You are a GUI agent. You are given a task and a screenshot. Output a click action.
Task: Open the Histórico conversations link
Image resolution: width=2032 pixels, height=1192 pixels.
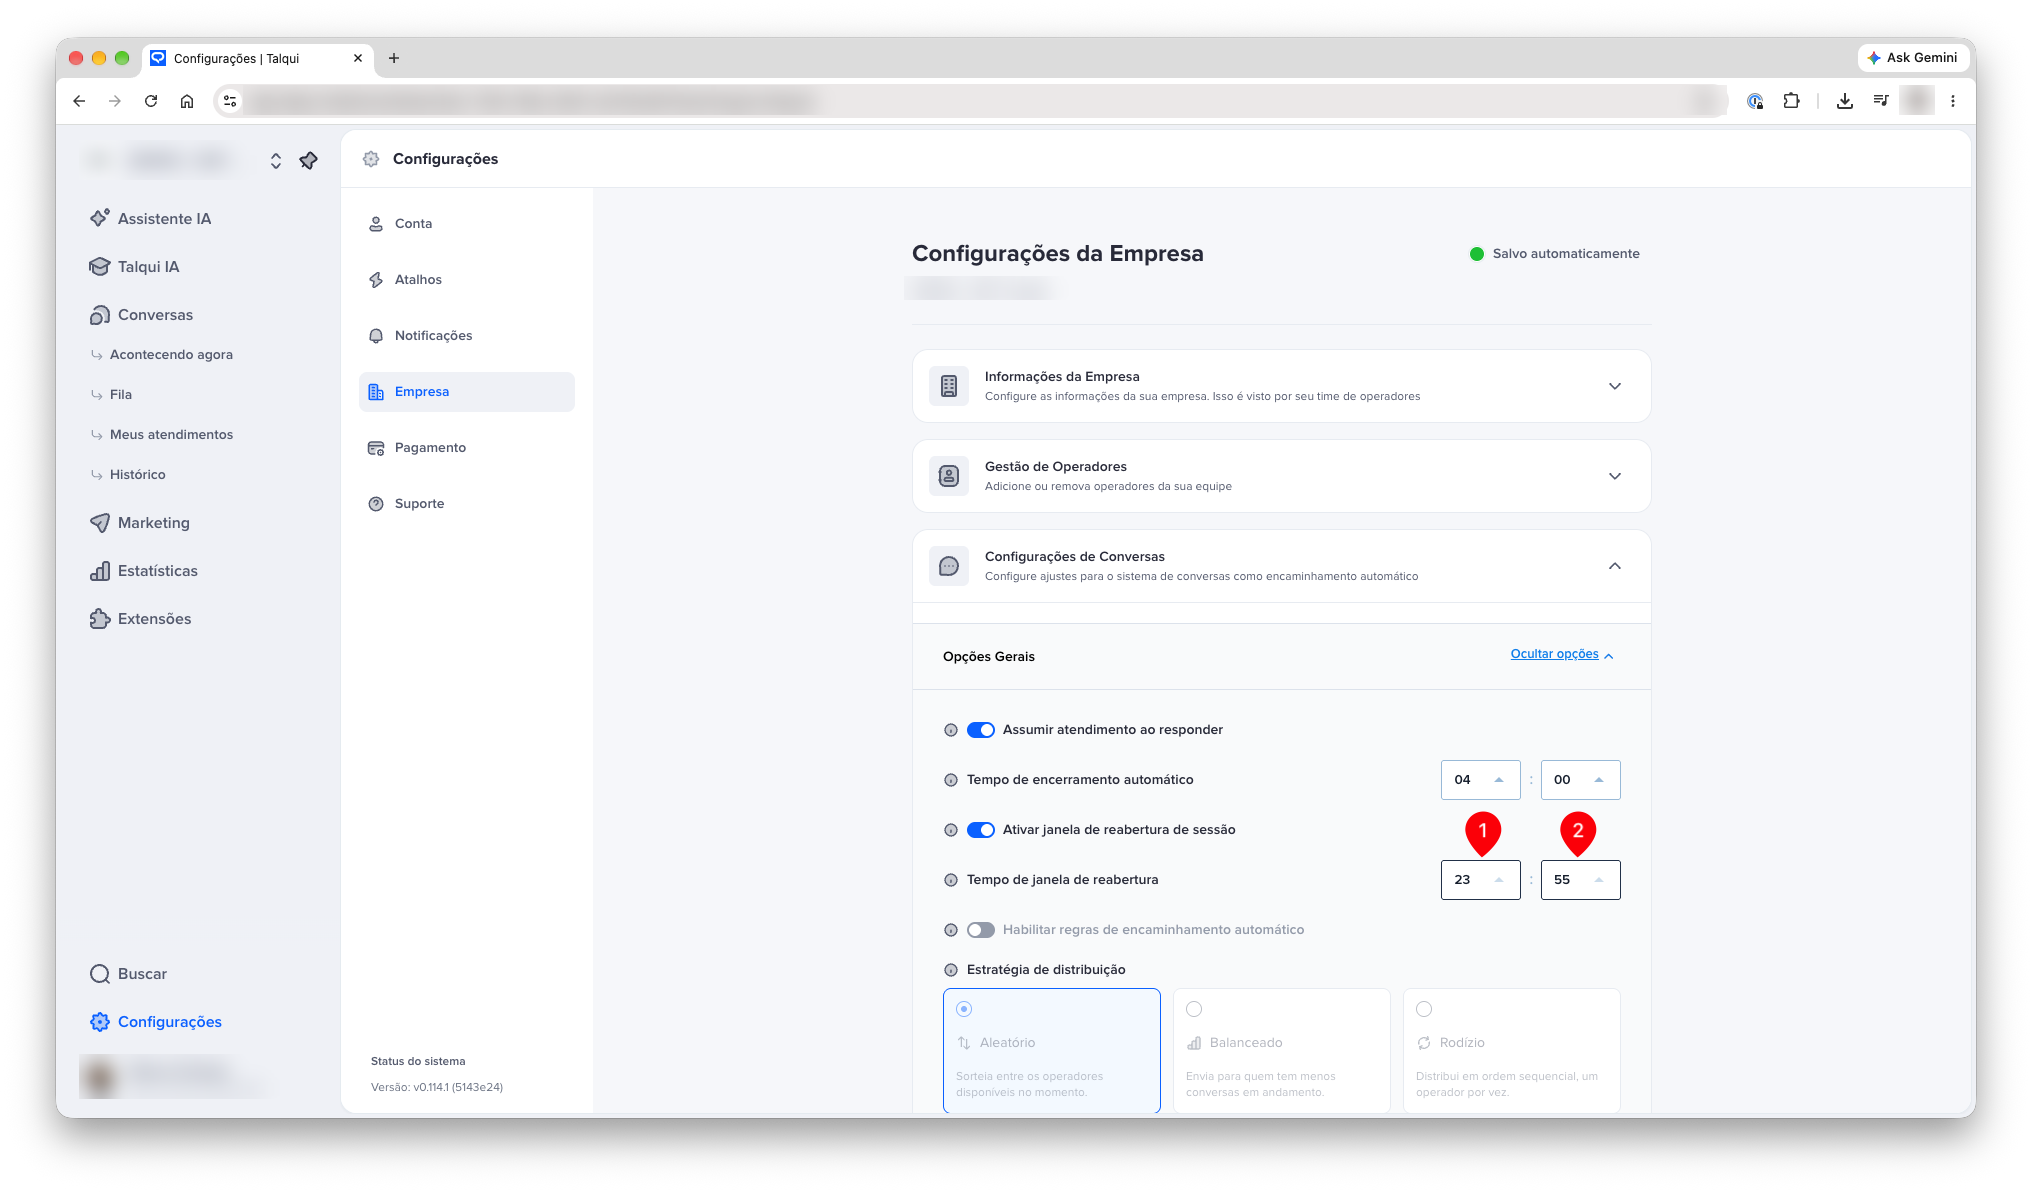(138, 475)
